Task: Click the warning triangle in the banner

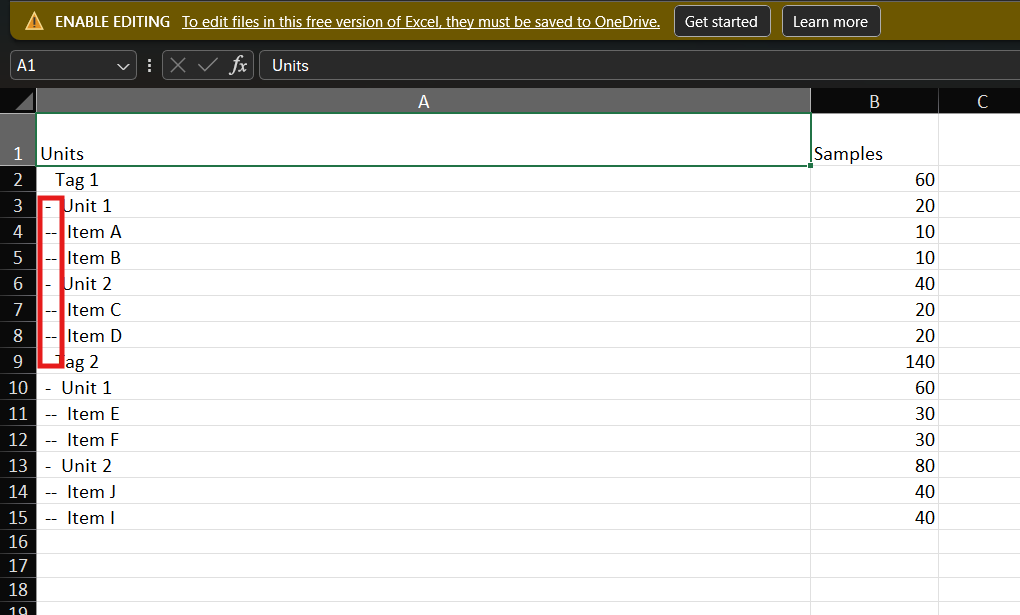Action: 33,20
